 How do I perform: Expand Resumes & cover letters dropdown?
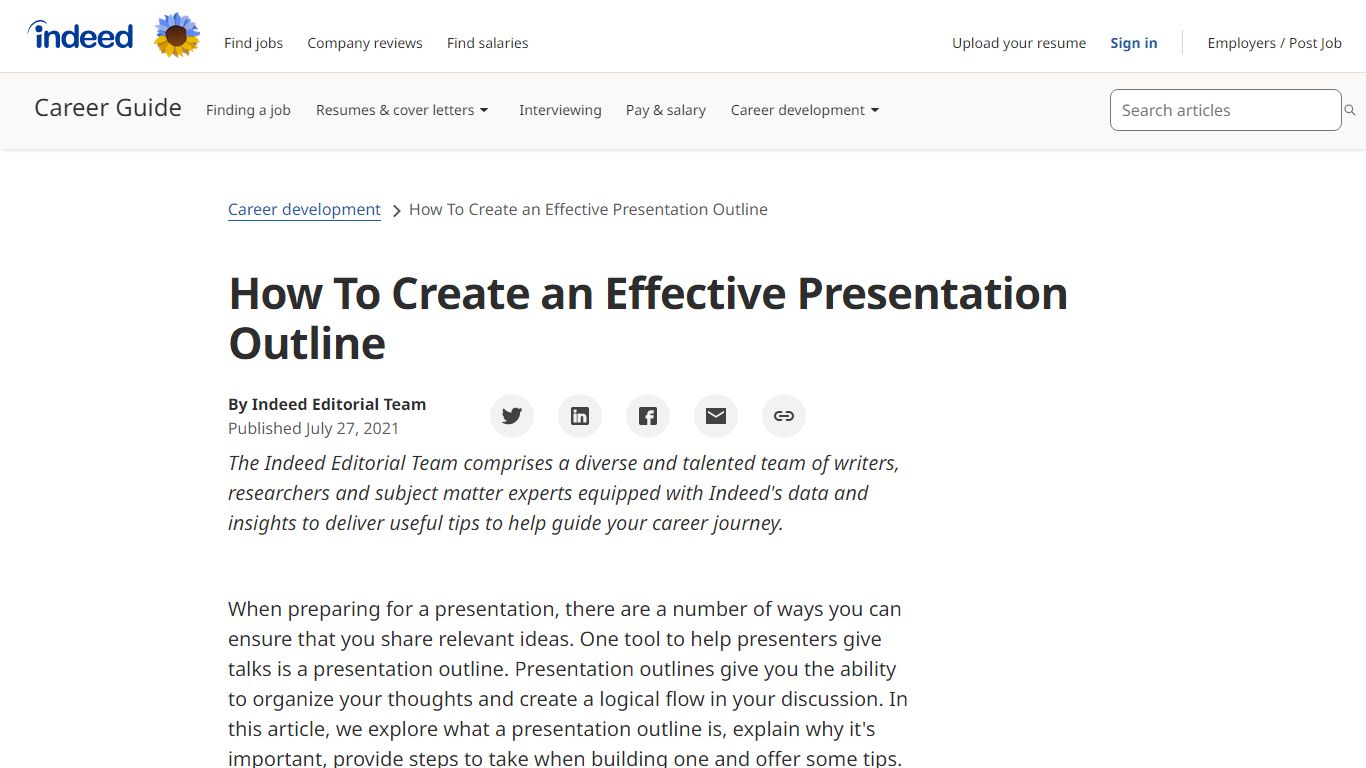[402, 110]
